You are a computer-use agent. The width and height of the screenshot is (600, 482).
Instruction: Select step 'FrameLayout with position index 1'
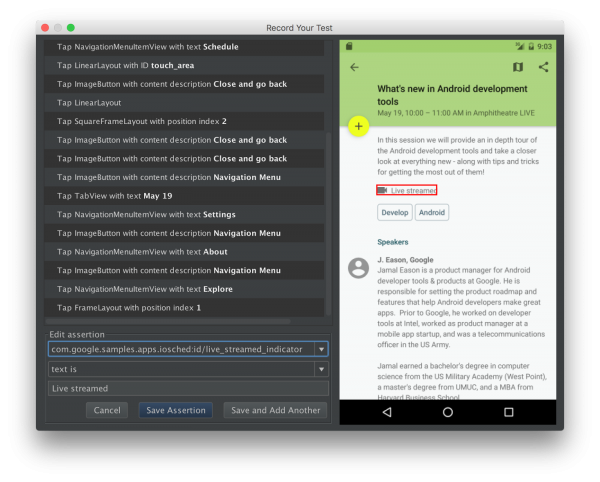click(x=184, y=308)
